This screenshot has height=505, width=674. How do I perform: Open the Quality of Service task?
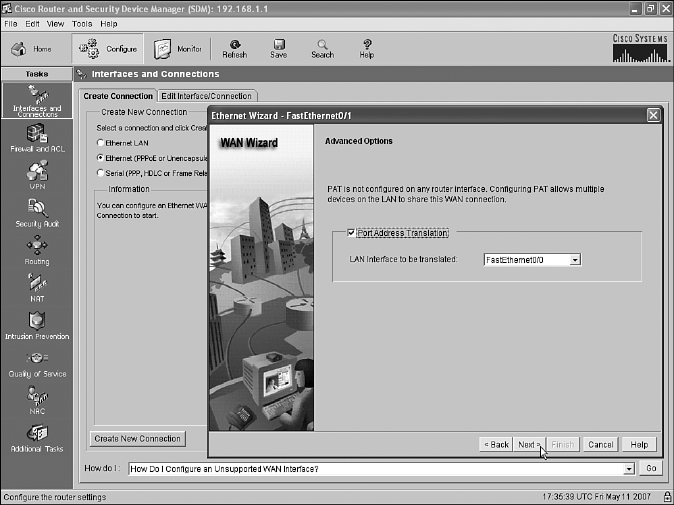click(x=37, y=364)
